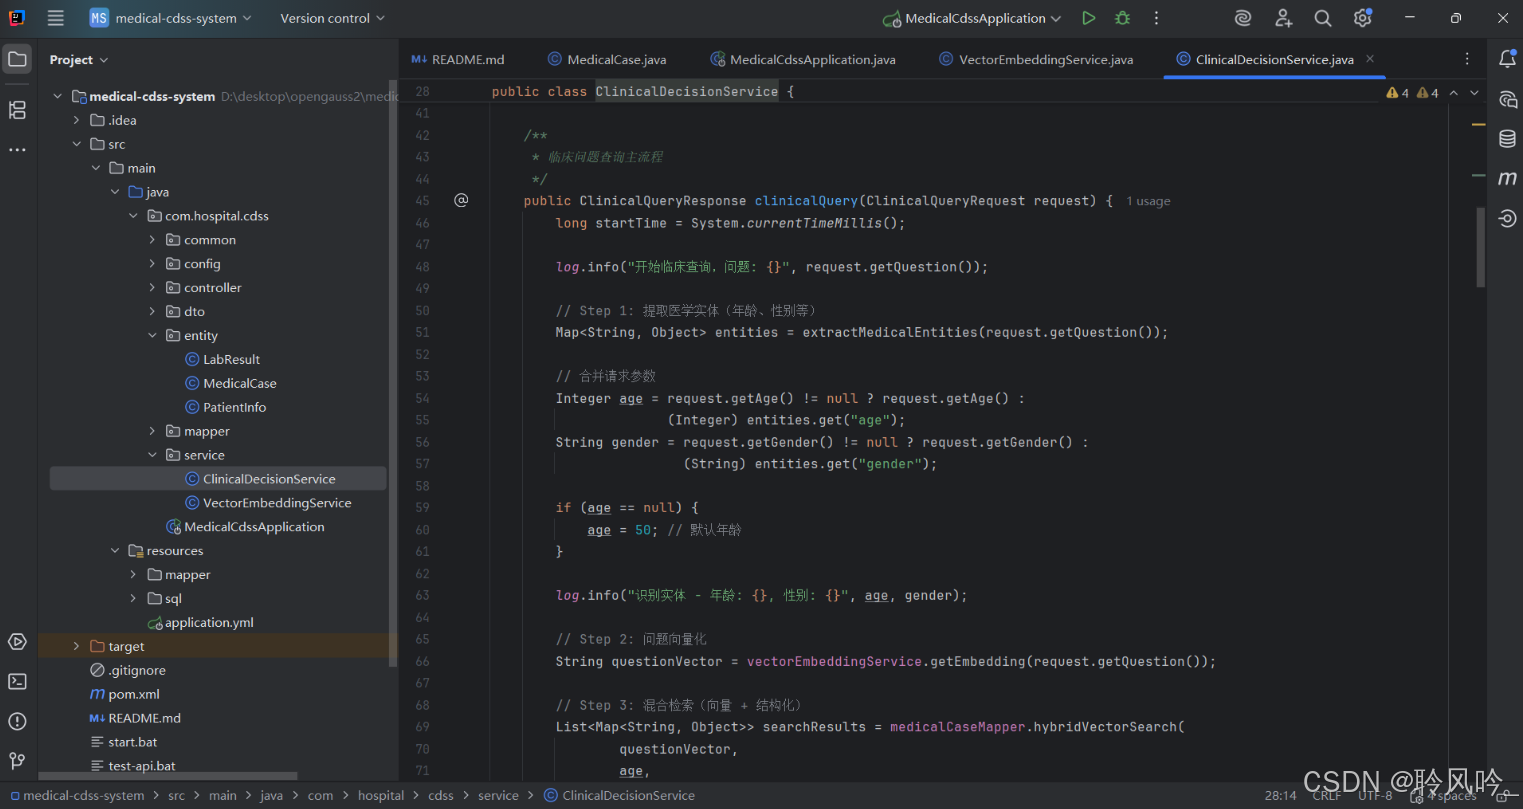The height and width of the screenshot is (809, 1523).
Task: Start debugging with the bug icon
Action: [x=1122, y=18]
